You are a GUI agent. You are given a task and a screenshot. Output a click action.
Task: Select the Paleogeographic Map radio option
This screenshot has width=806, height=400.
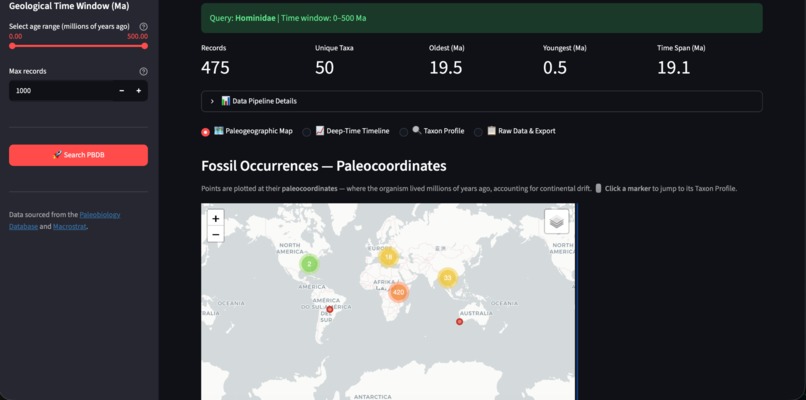click(x=247, y=132)
